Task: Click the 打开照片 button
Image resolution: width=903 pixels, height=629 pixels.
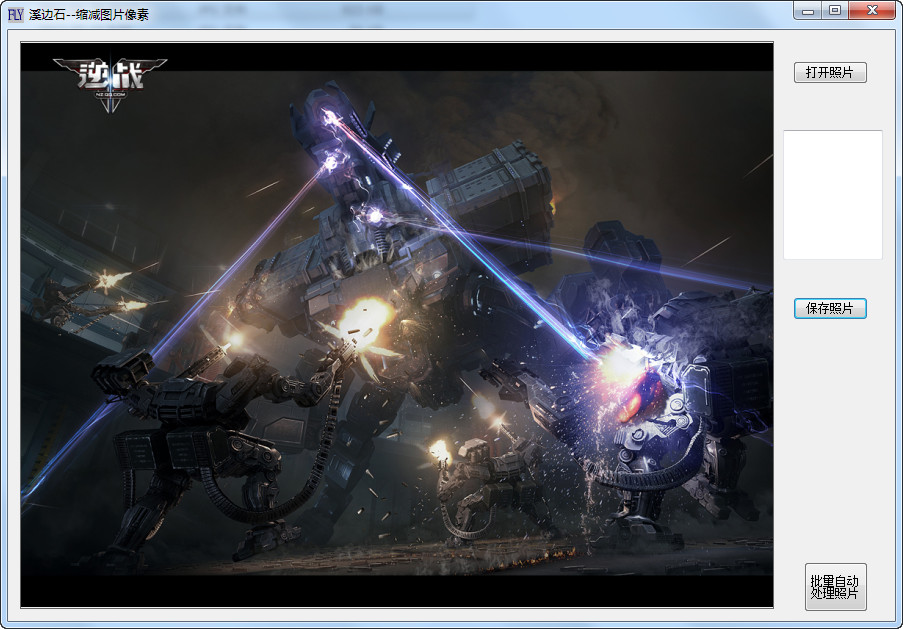Action: 830,73
